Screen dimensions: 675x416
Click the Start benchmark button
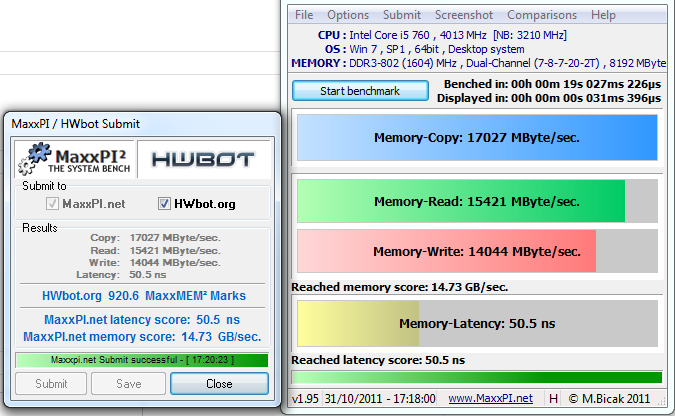(x=360, y=91)
